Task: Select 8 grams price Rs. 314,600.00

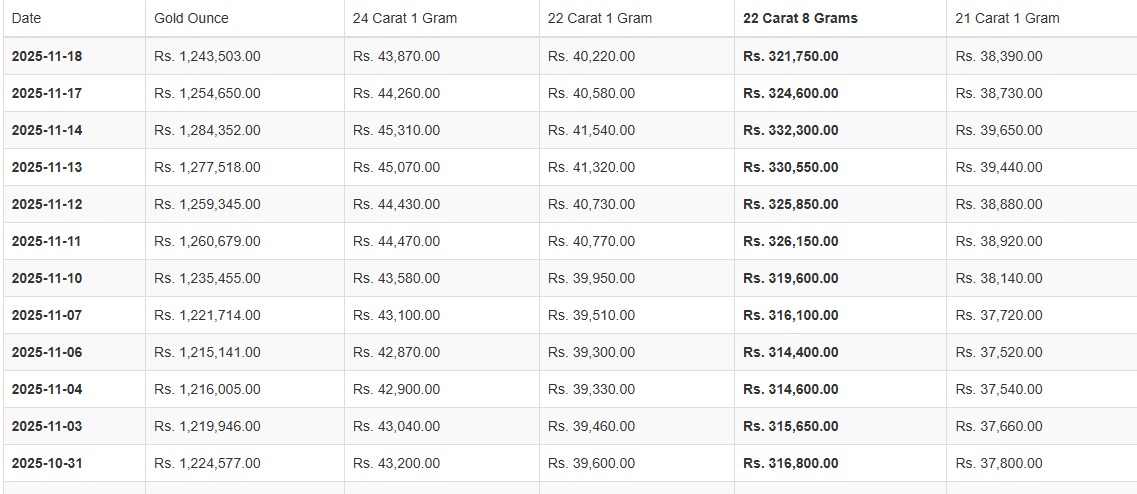Action: 790,389
